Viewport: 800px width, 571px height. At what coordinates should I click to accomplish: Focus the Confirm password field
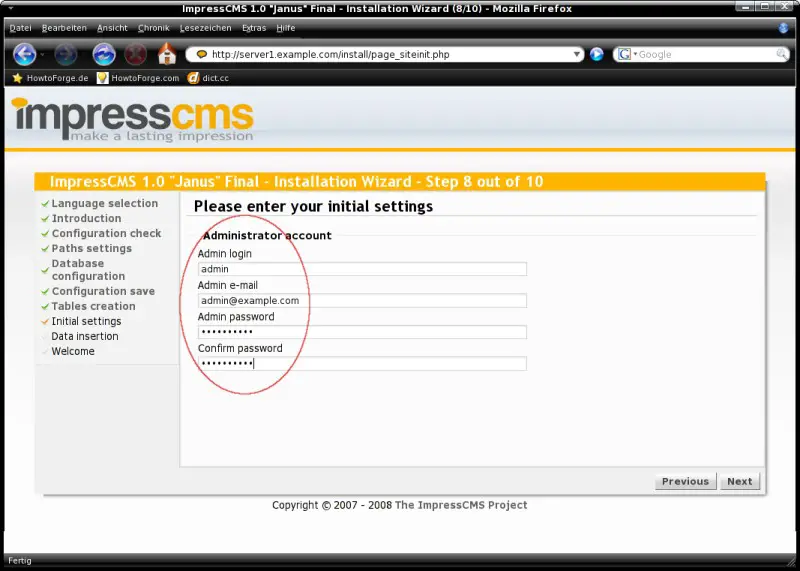(362, 363)
